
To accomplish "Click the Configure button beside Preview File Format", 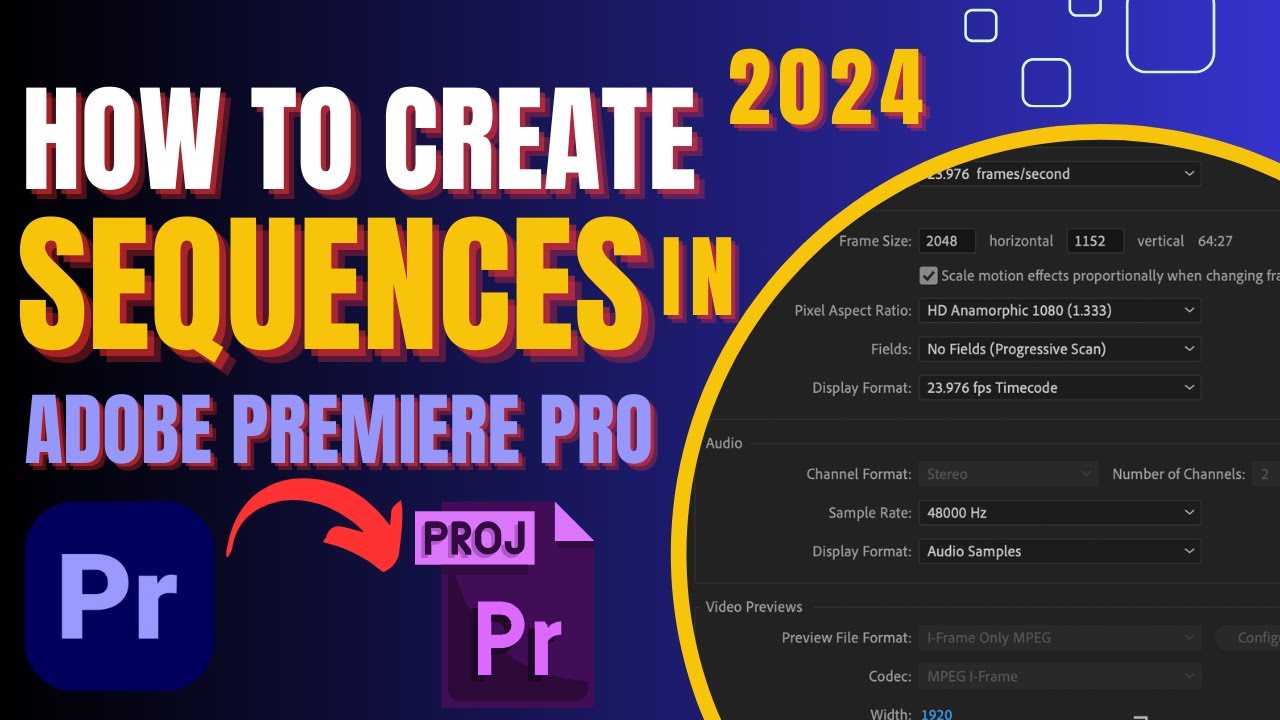I will click(x=1248, y=637).
